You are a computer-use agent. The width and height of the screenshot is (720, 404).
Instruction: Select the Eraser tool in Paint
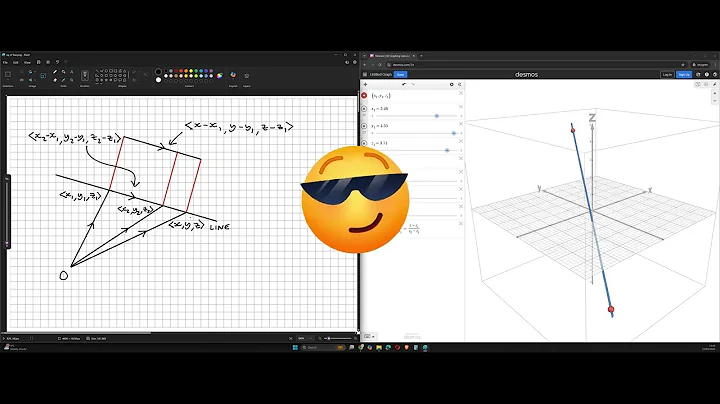pos(55,80)
